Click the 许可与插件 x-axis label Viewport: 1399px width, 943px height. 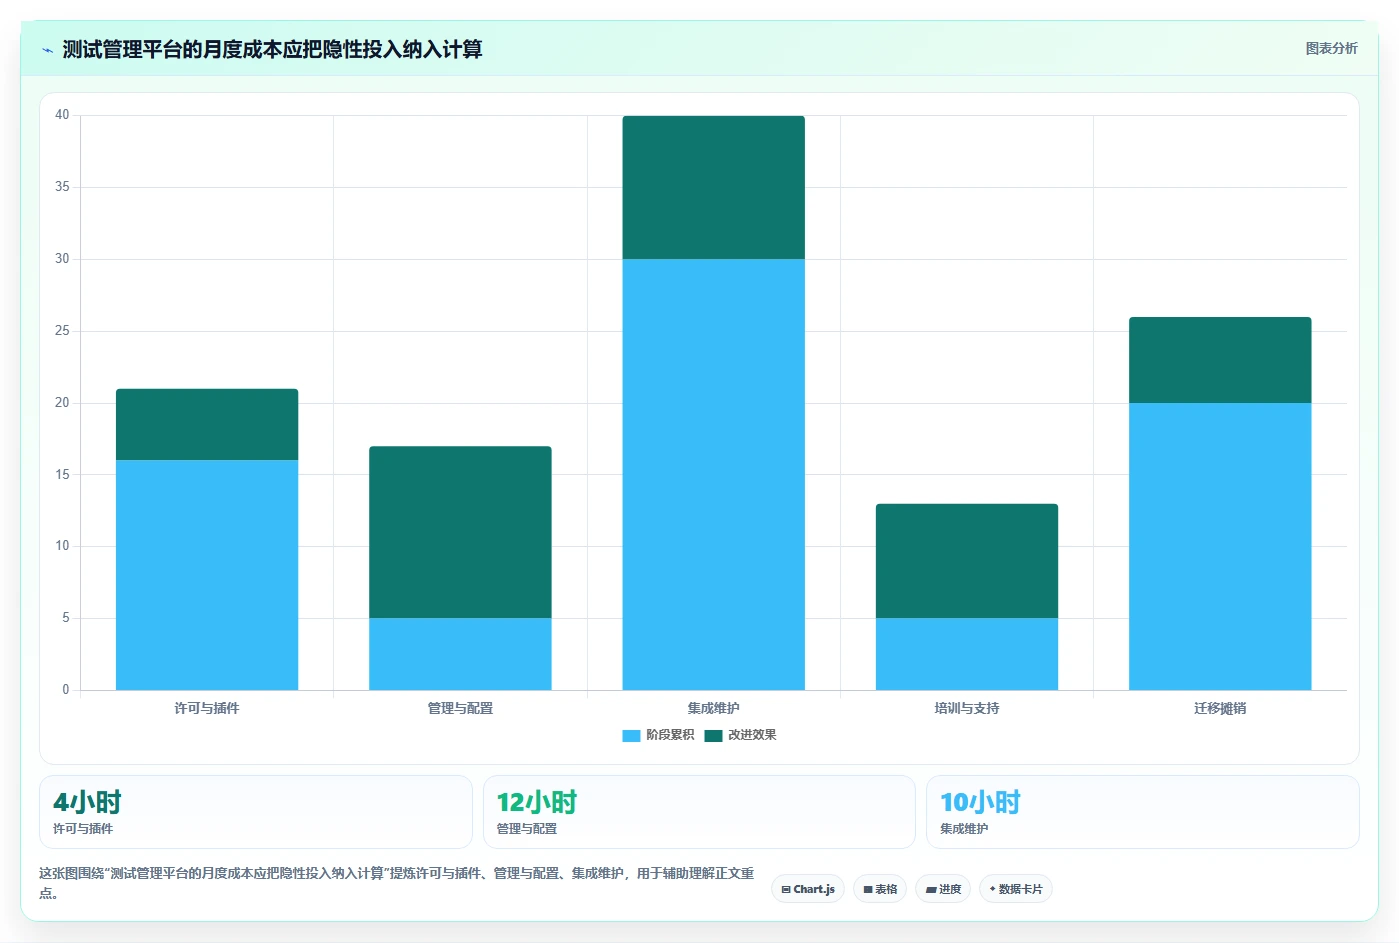207,708
